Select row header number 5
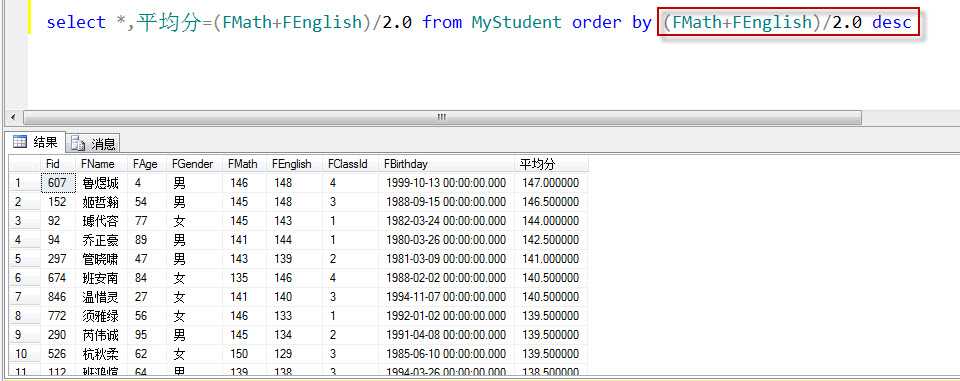 coord(25,258)
